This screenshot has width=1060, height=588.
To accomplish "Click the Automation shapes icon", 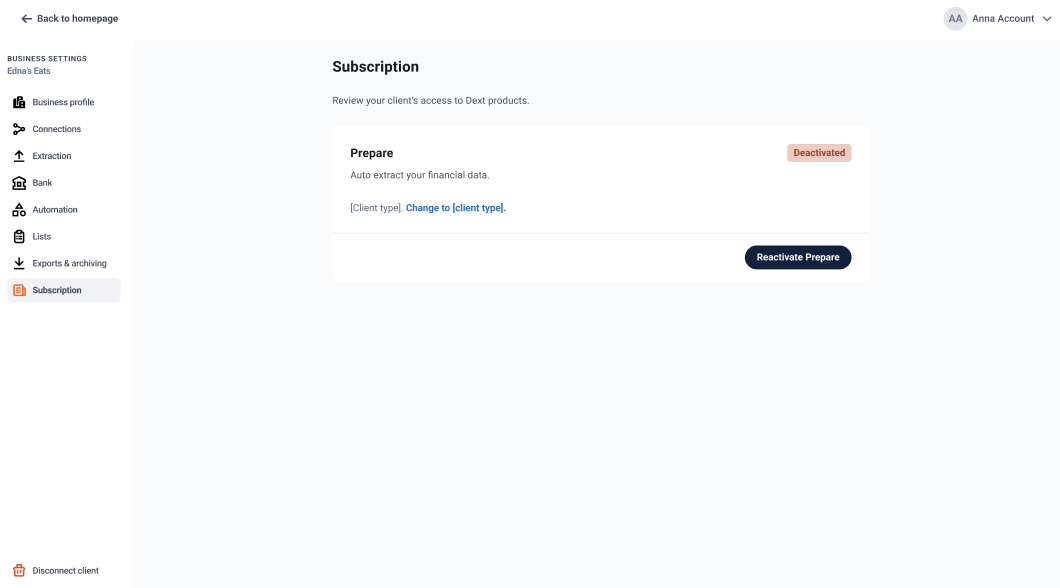I will tap(19, 210).
